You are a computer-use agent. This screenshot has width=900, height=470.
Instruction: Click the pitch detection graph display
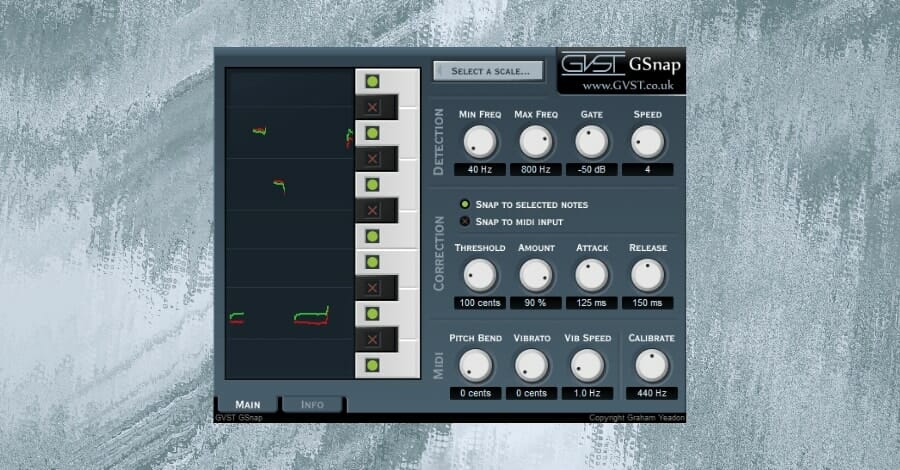tap(290, 223)
